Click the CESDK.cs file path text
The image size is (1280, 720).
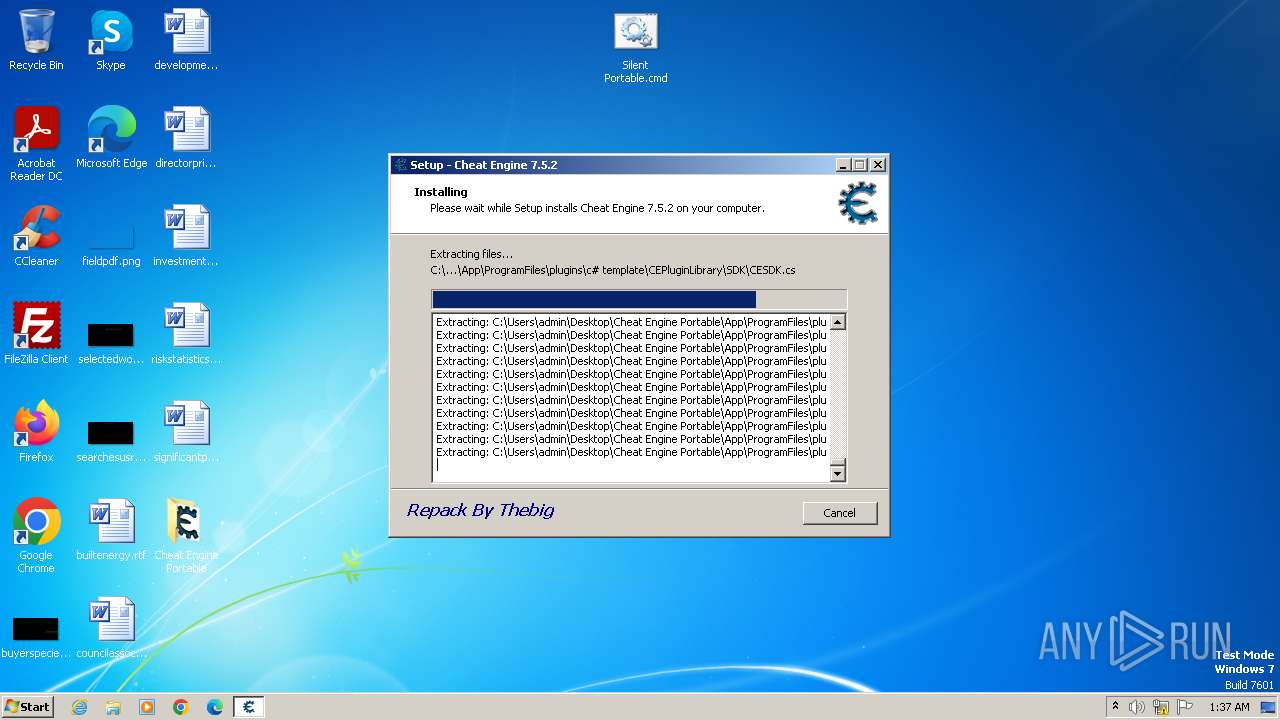613,270
